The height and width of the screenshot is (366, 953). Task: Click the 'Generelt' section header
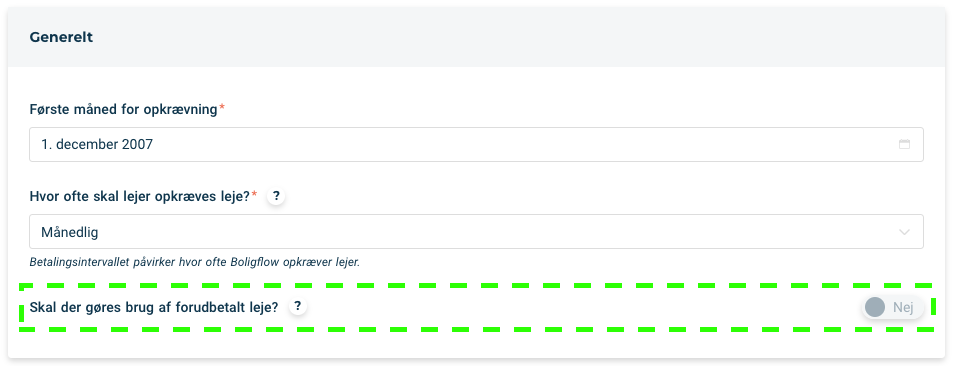click(x=61, y=37)
